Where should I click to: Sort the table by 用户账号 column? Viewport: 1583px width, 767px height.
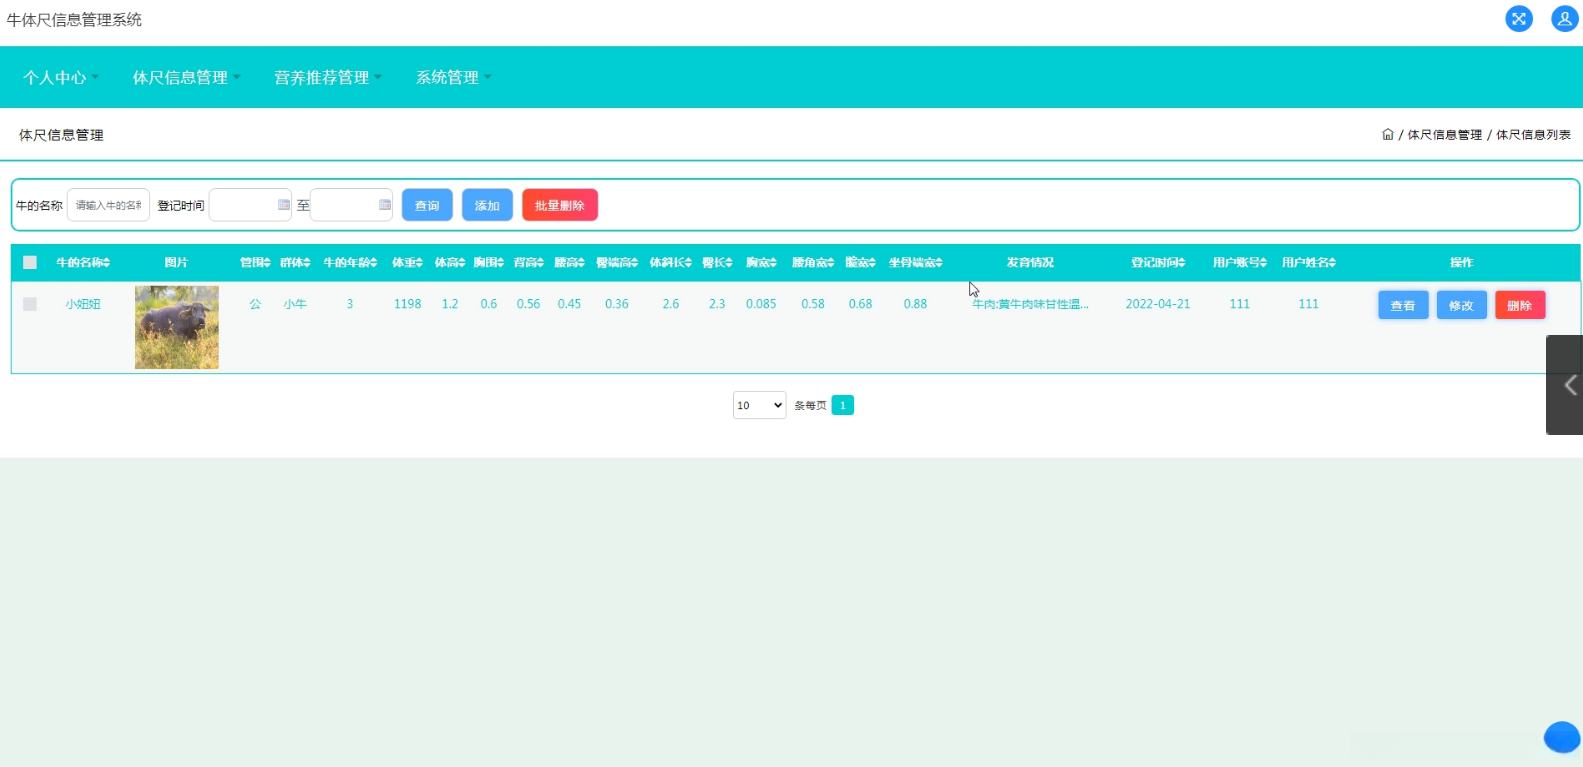[x=1240, y=263]
